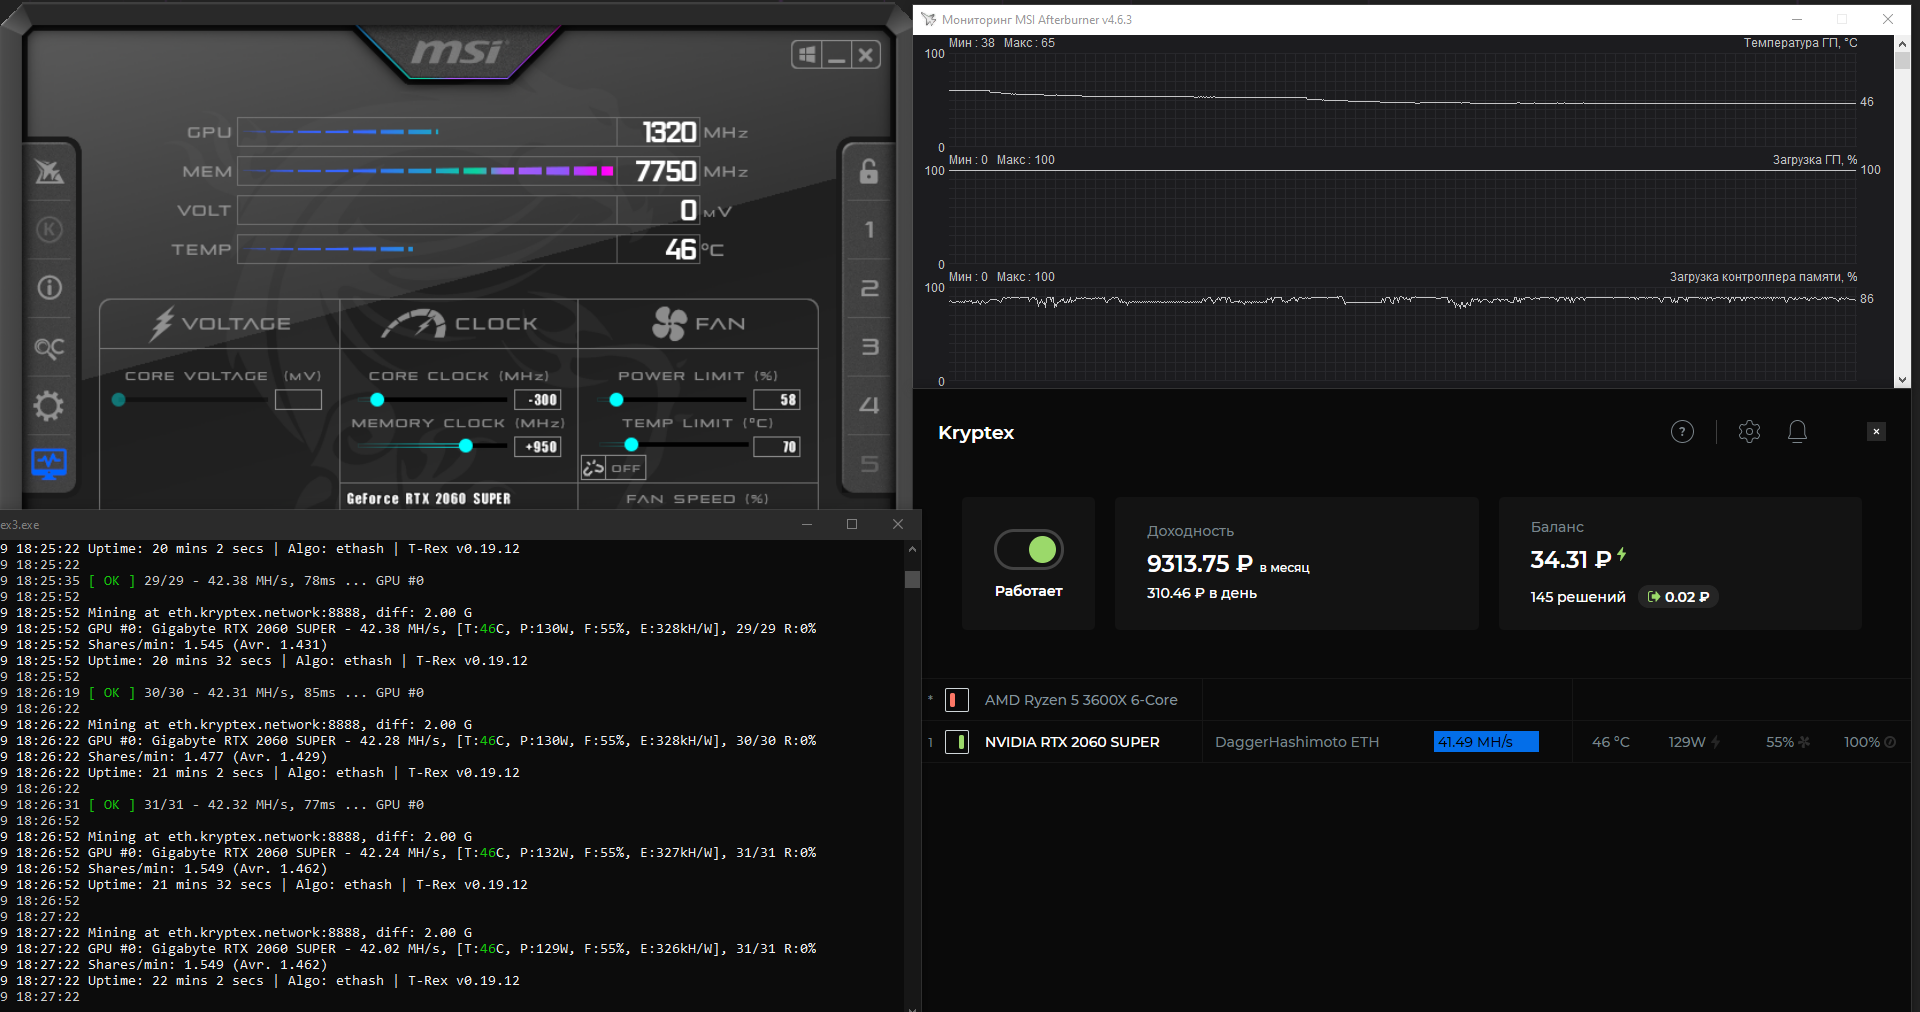
Task: Click the 129W power lightning icon
Action: click(1715, 742)
